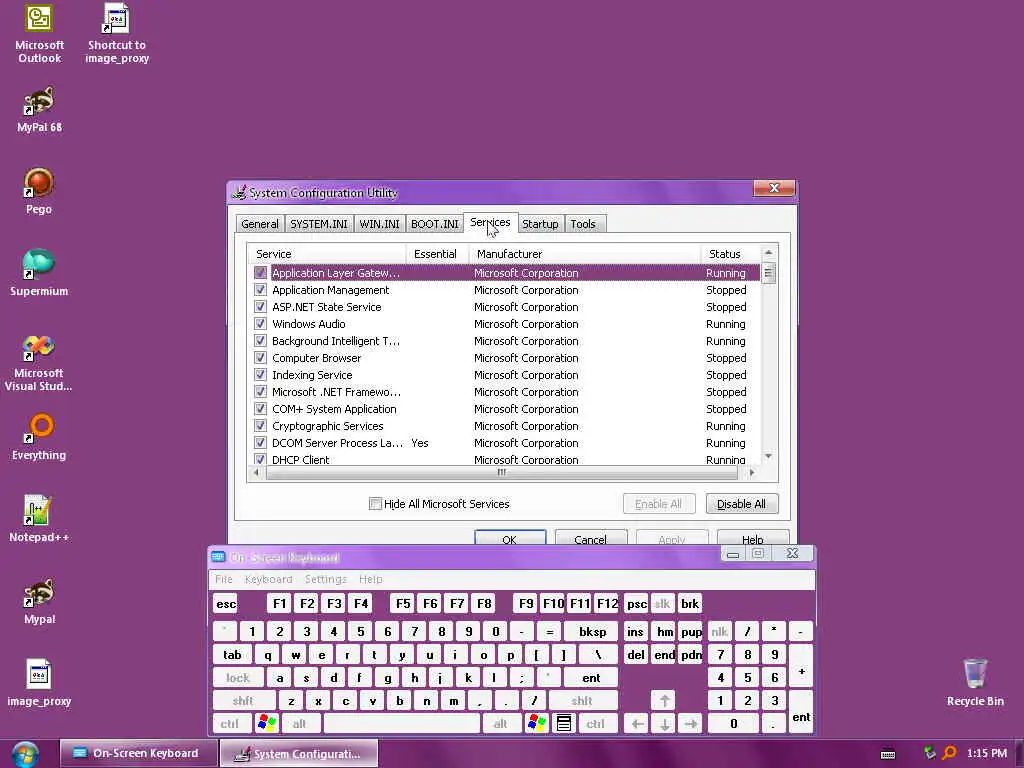This screenshot has height=768, width=1024.
Task: Switch to the Startup tab
Action: 540,224
